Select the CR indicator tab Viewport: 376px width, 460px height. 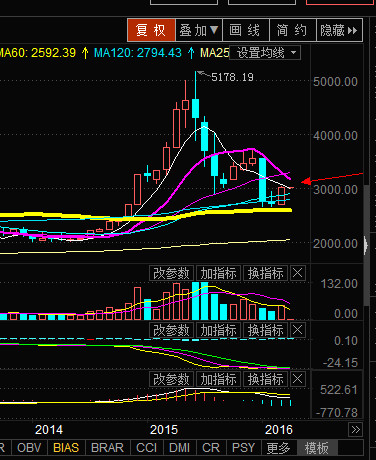tap(211, 448)
